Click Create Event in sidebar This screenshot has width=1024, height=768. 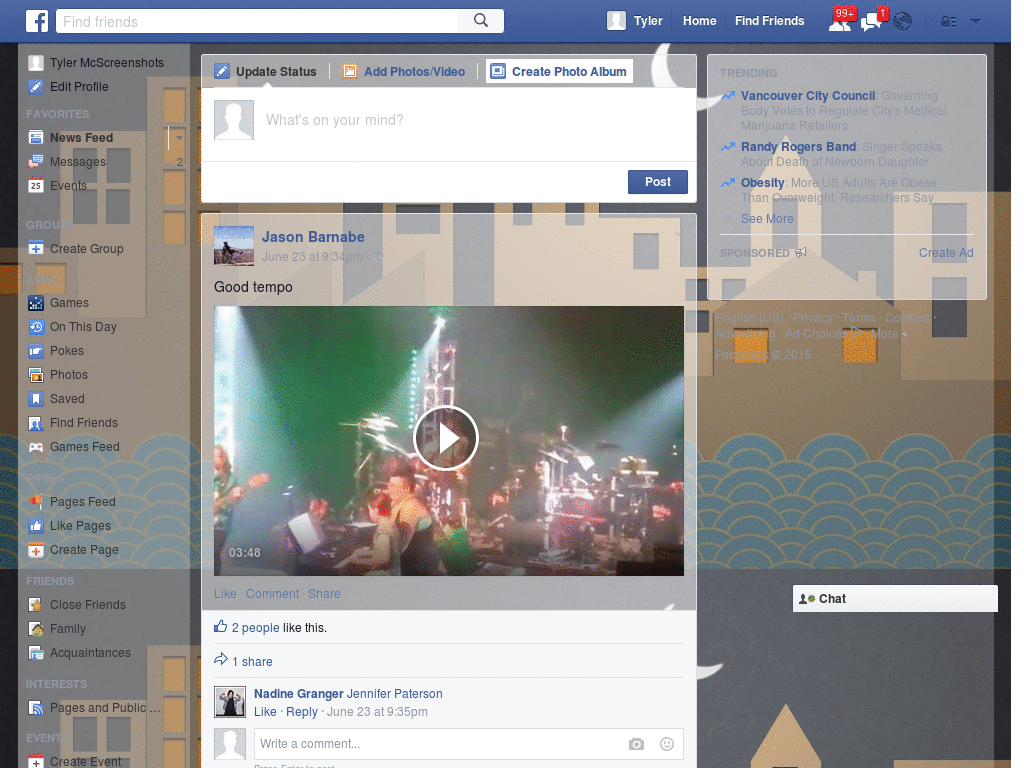[x=74, y=761]
